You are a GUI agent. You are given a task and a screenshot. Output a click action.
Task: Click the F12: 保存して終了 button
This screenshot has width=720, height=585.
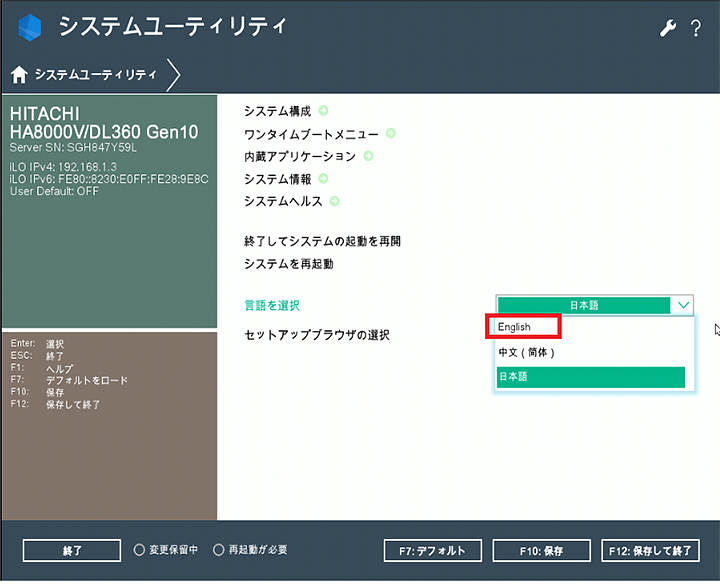coord(651,551)
